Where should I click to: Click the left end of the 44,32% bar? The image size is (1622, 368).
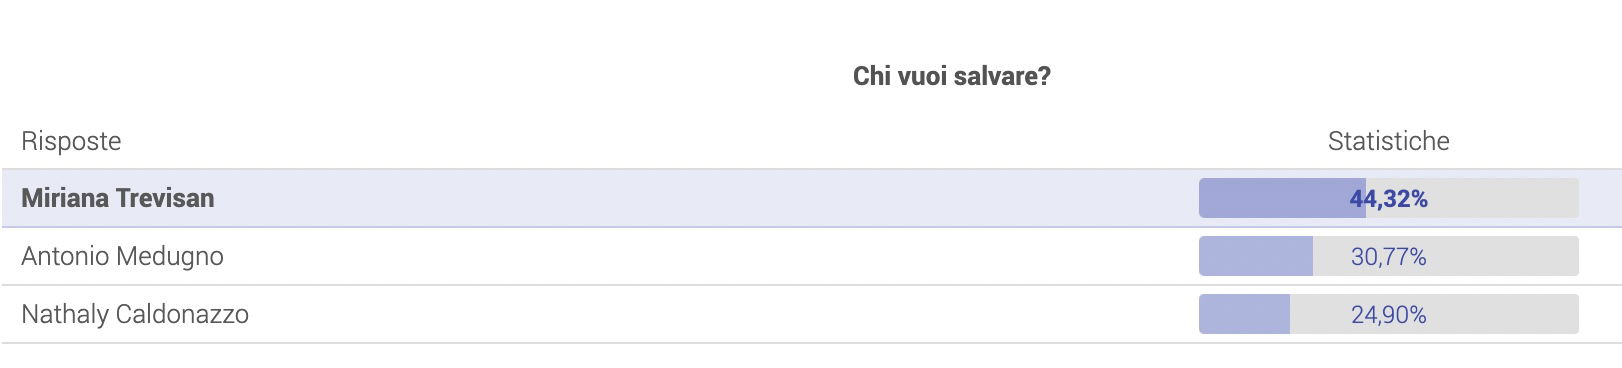(1205, 198)
